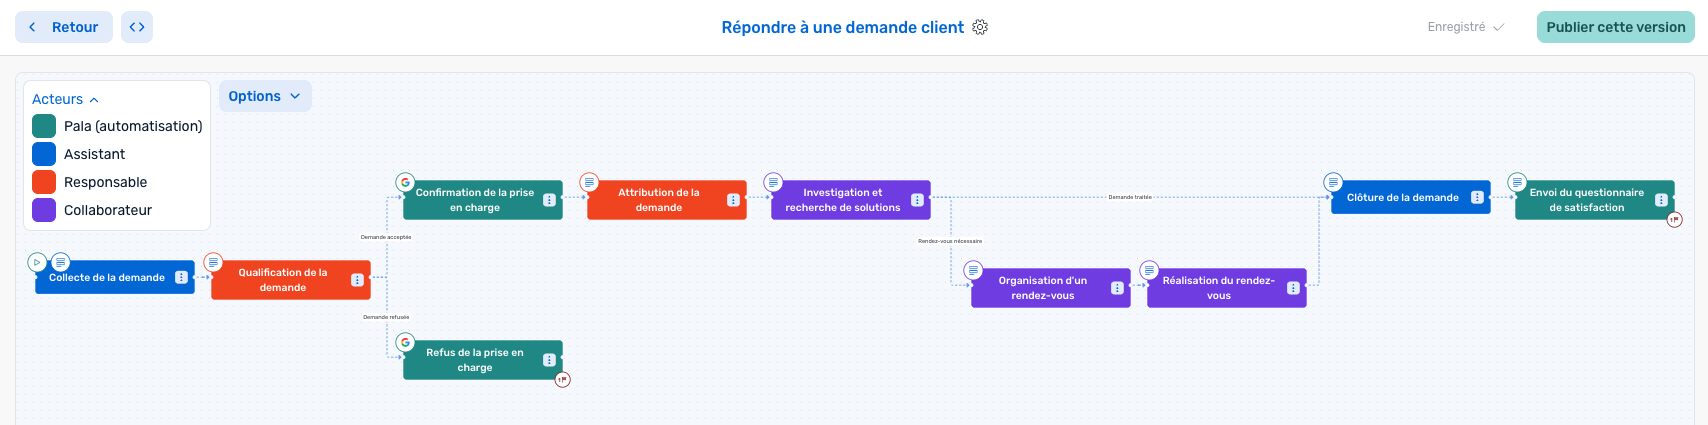
Task: Expand the Options dropdown
Action: tap(265, 96)
